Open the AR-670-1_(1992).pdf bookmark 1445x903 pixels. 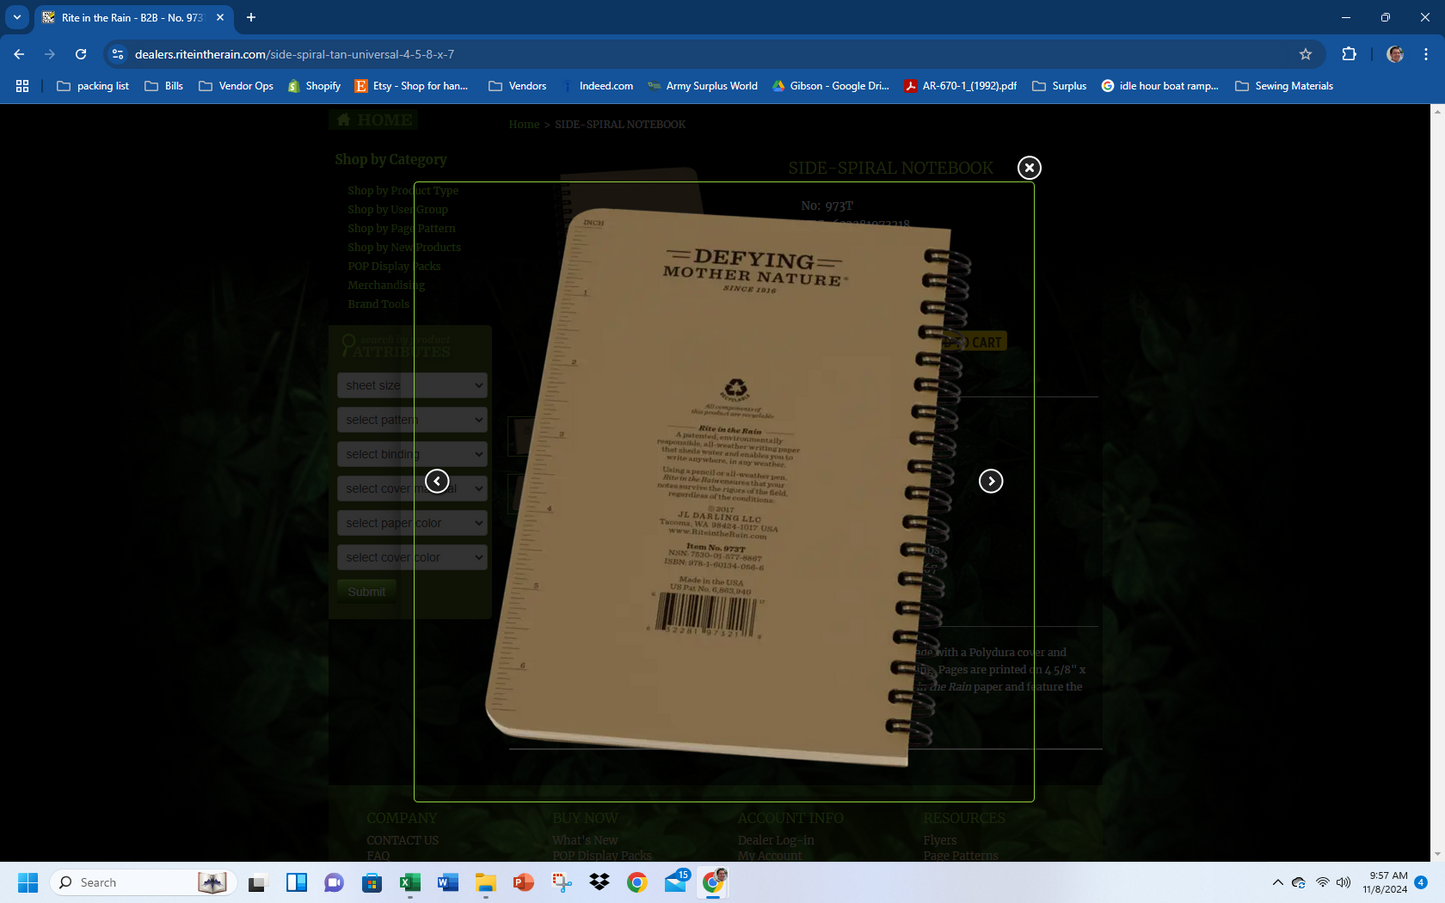coord(960,86)
